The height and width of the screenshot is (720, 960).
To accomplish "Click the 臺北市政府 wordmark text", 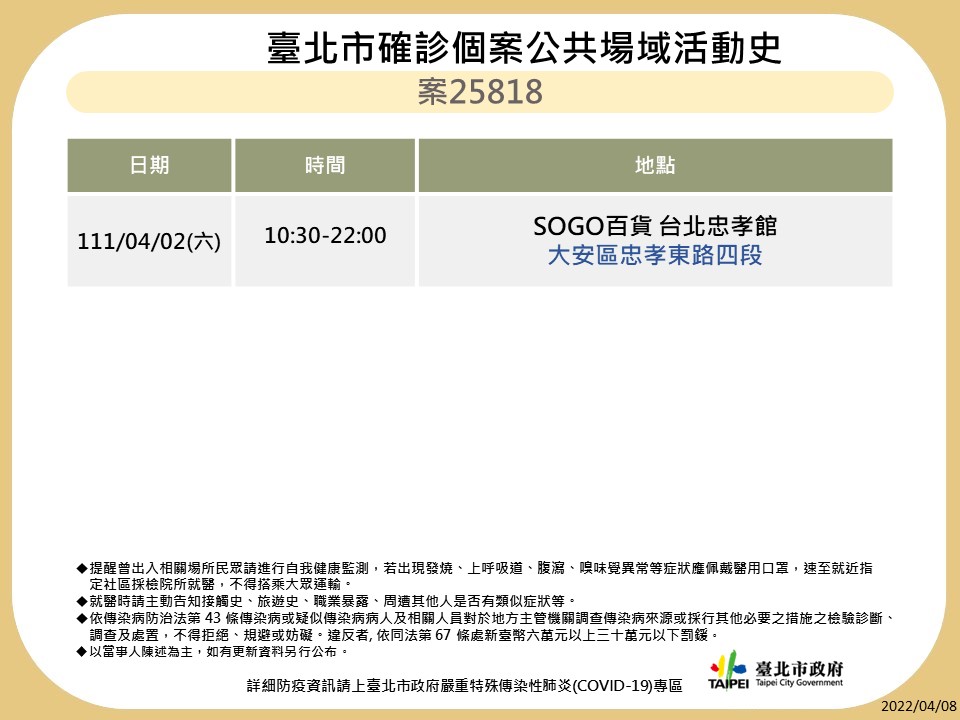I will point(799,668).
